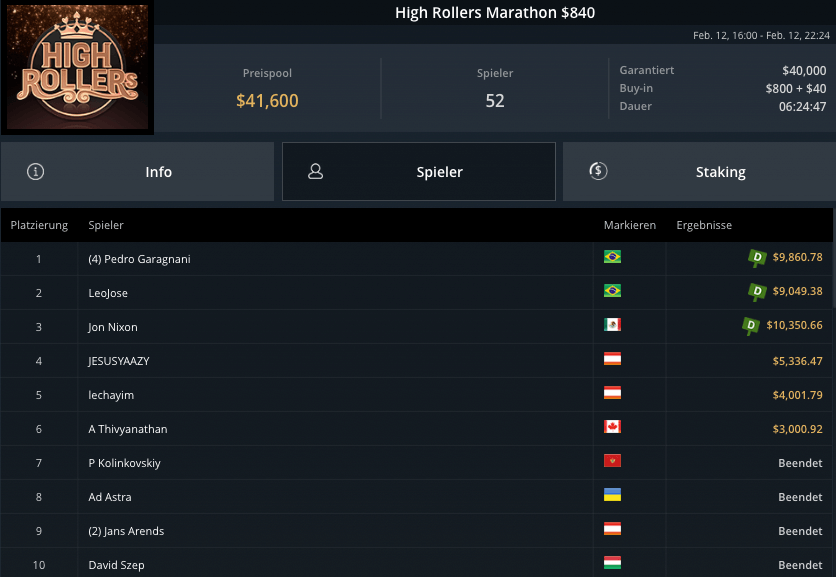This screenshot has height=577, width=836.
Task: Click the info circle icon
Action: pyautogui.click(x=36, y=171)
